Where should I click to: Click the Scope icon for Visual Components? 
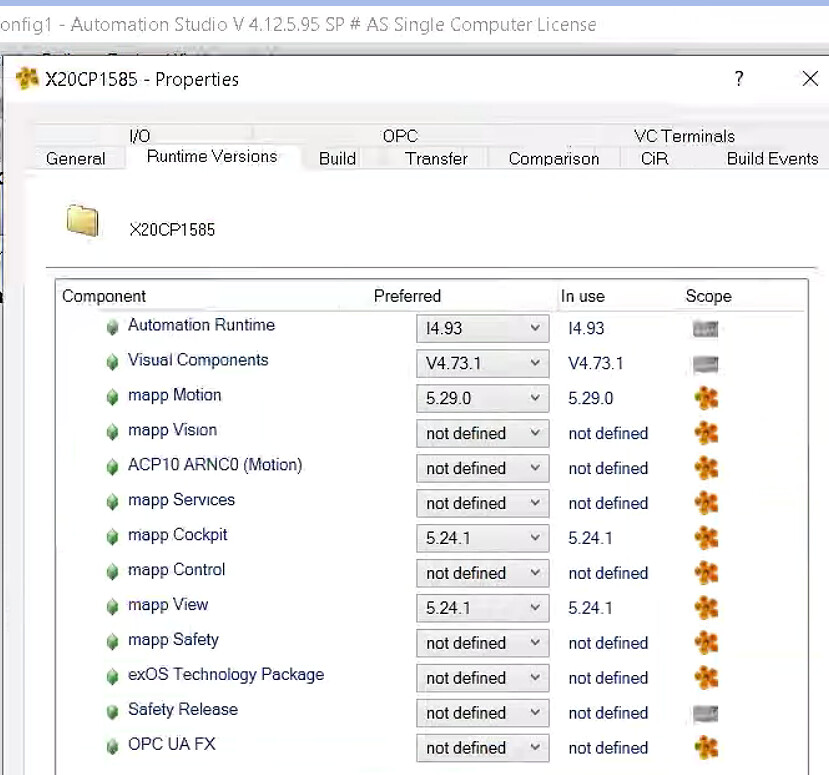[x=705, y=364]
